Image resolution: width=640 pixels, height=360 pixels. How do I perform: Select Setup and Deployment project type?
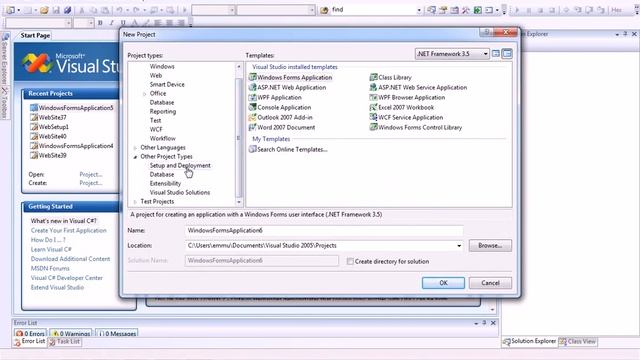tap(180, 165)
